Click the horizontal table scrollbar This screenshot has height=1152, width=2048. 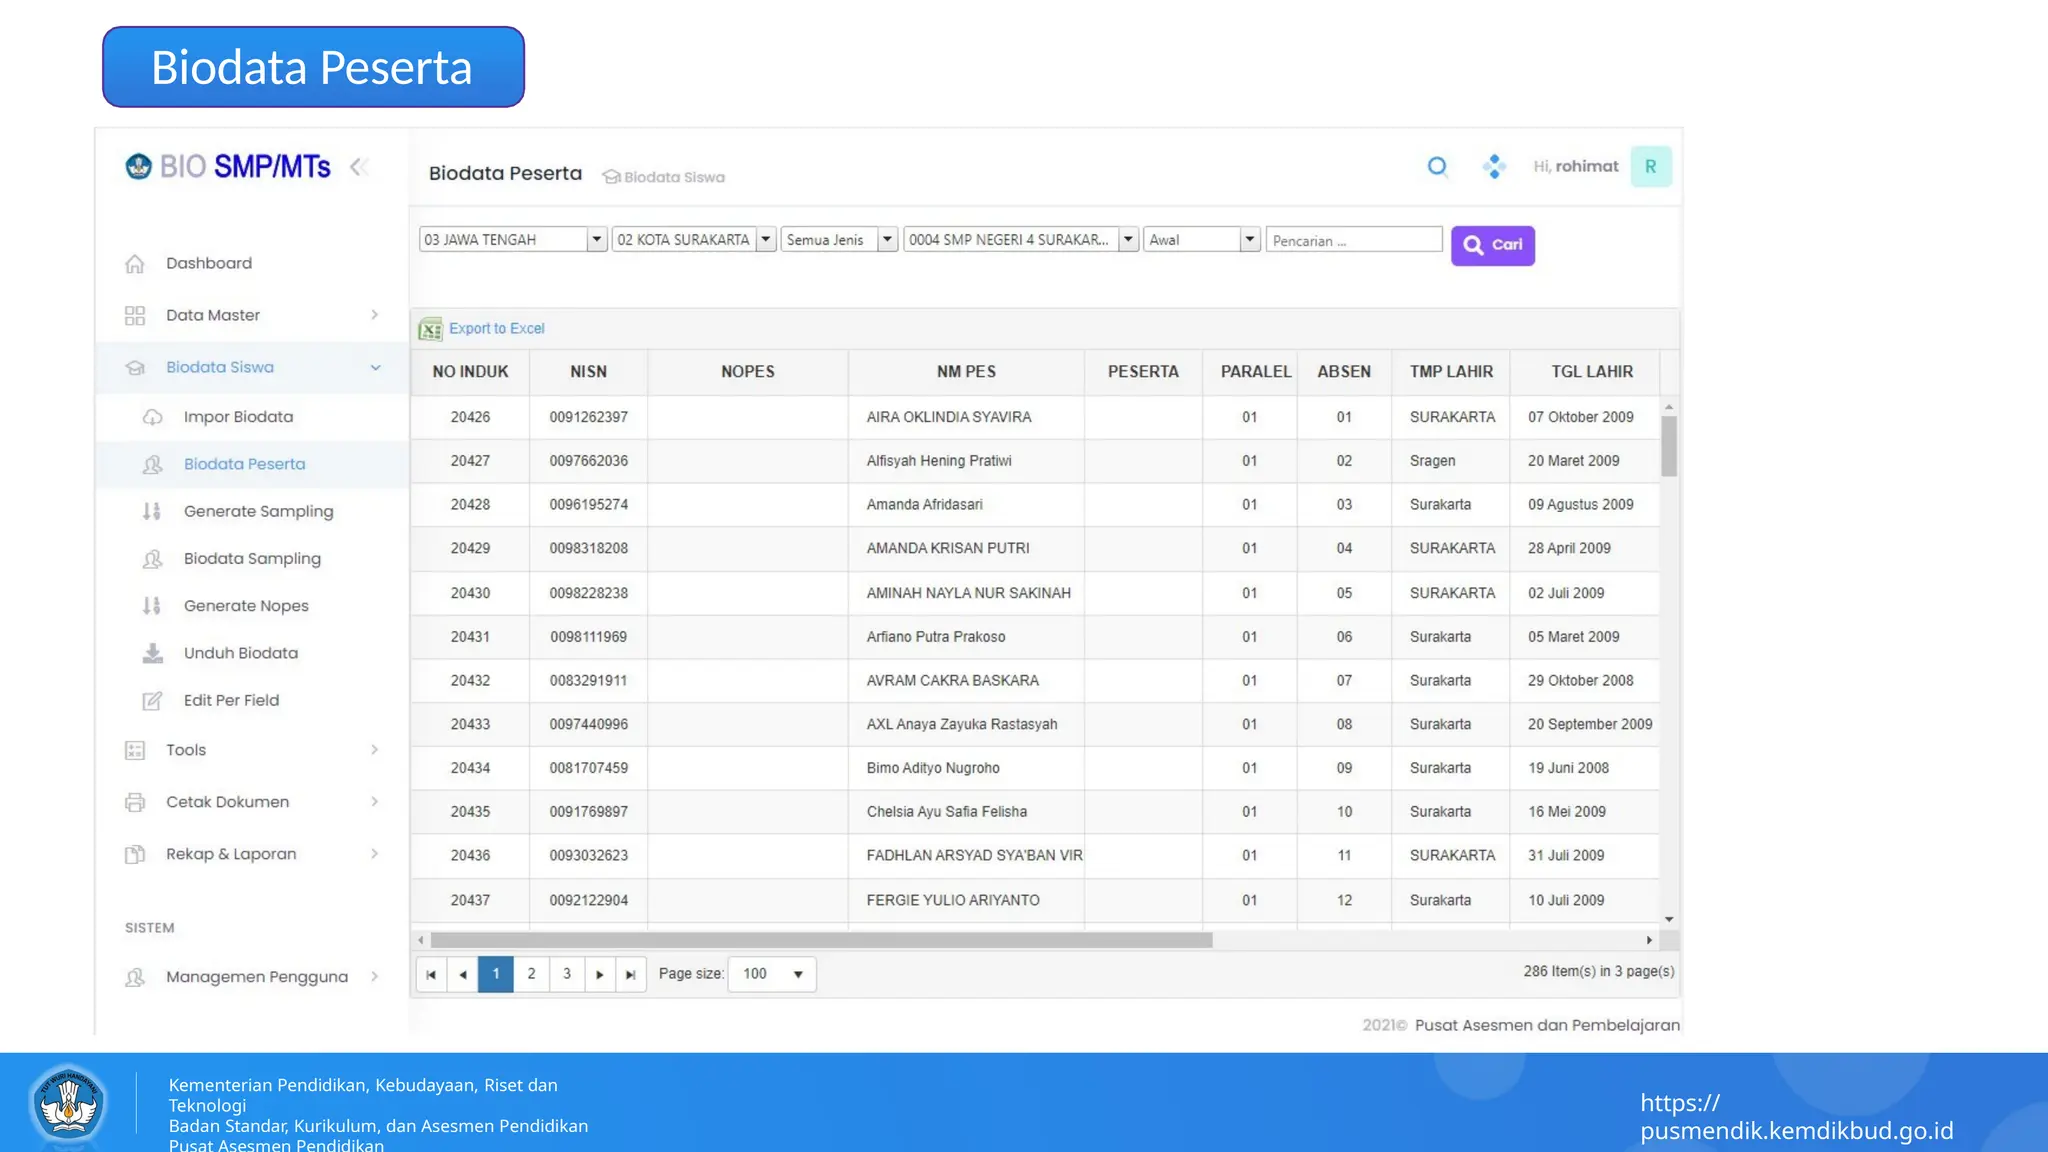[820, 940]
